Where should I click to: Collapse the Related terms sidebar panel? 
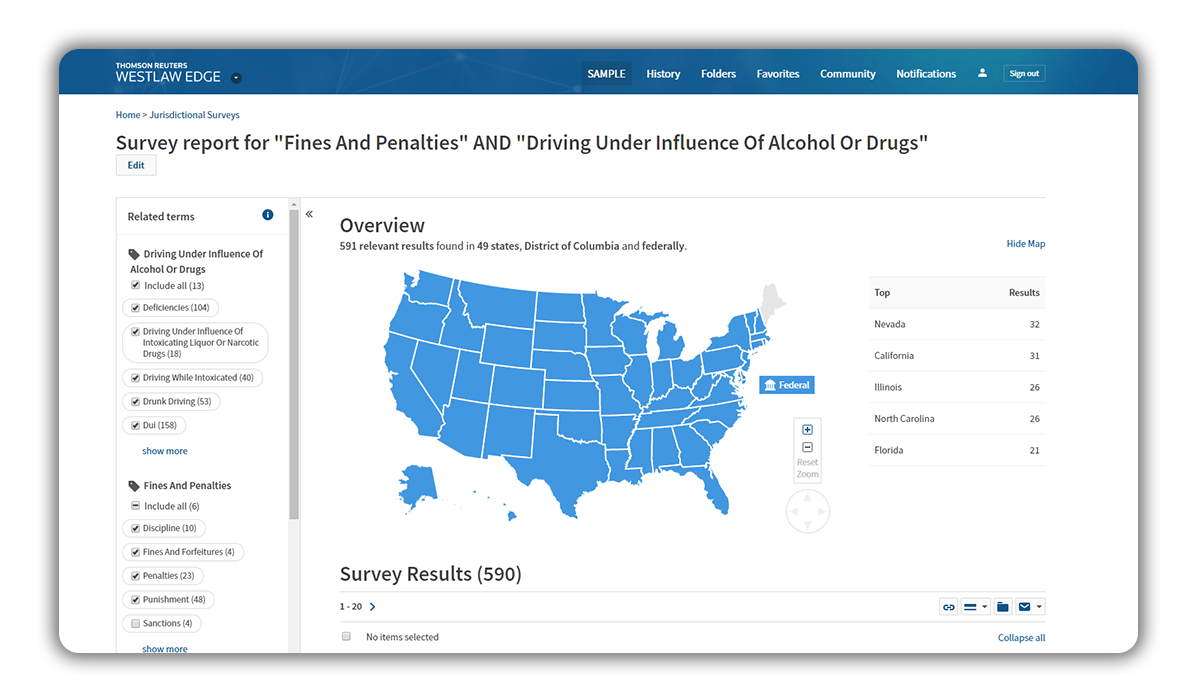click(309, 214)
